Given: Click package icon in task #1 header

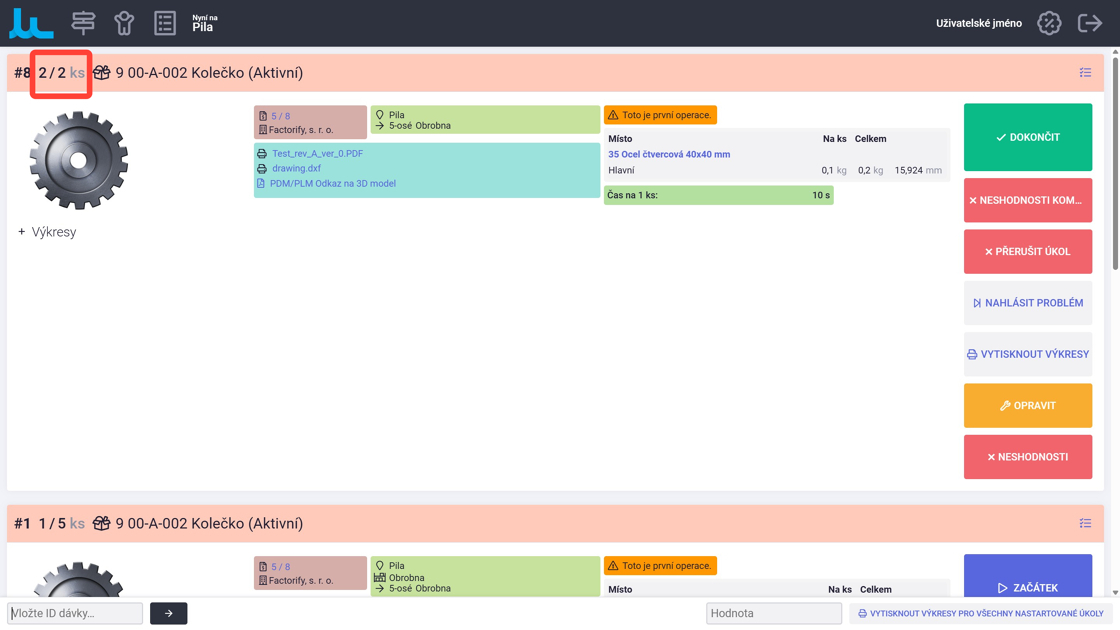Looking at the screenshot, I should 101,524.
